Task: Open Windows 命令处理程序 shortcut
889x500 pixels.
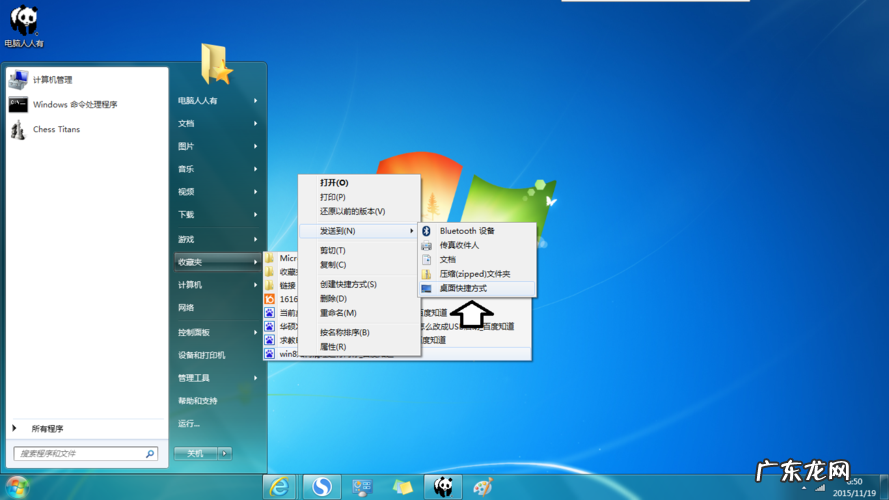Action: coord(74,104)
